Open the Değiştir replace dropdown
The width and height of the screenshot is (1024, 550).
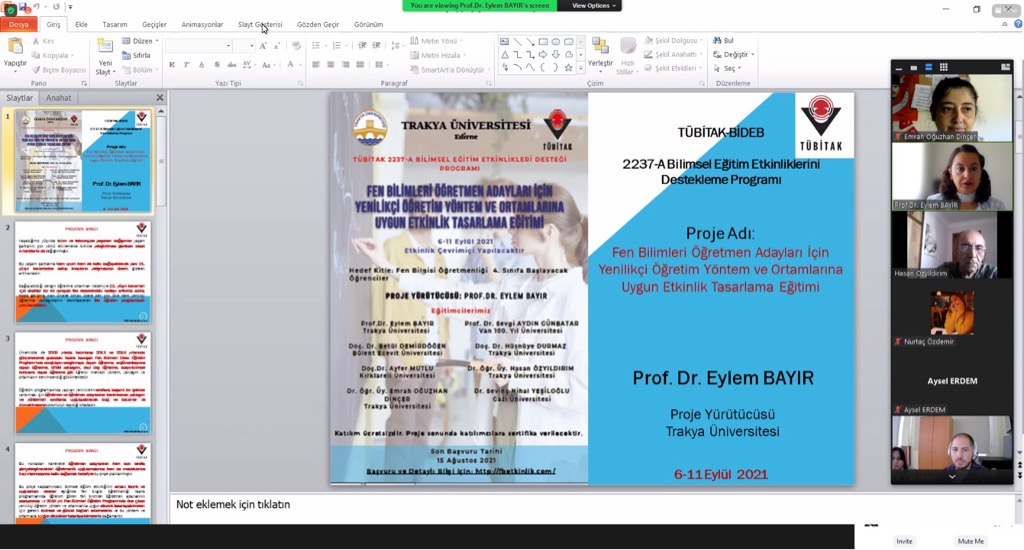click(733, 55)
